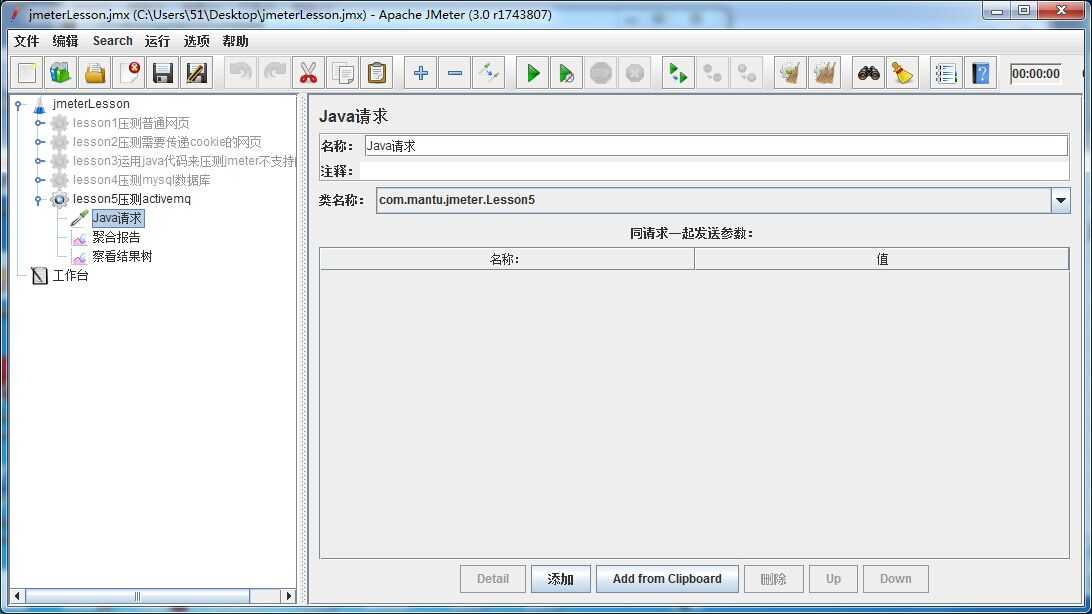
Task: Click the 删除 button
Action: (774, 579)
